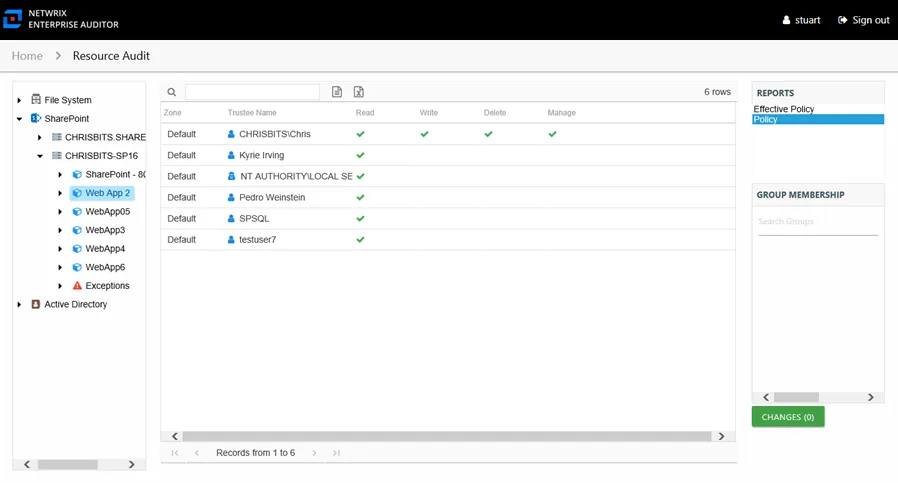Image resolution: width=898 pixels, height=483 pixels.
Task: Click the reports panel horizontal scrollbar thumb
Action: coord(796,397)
